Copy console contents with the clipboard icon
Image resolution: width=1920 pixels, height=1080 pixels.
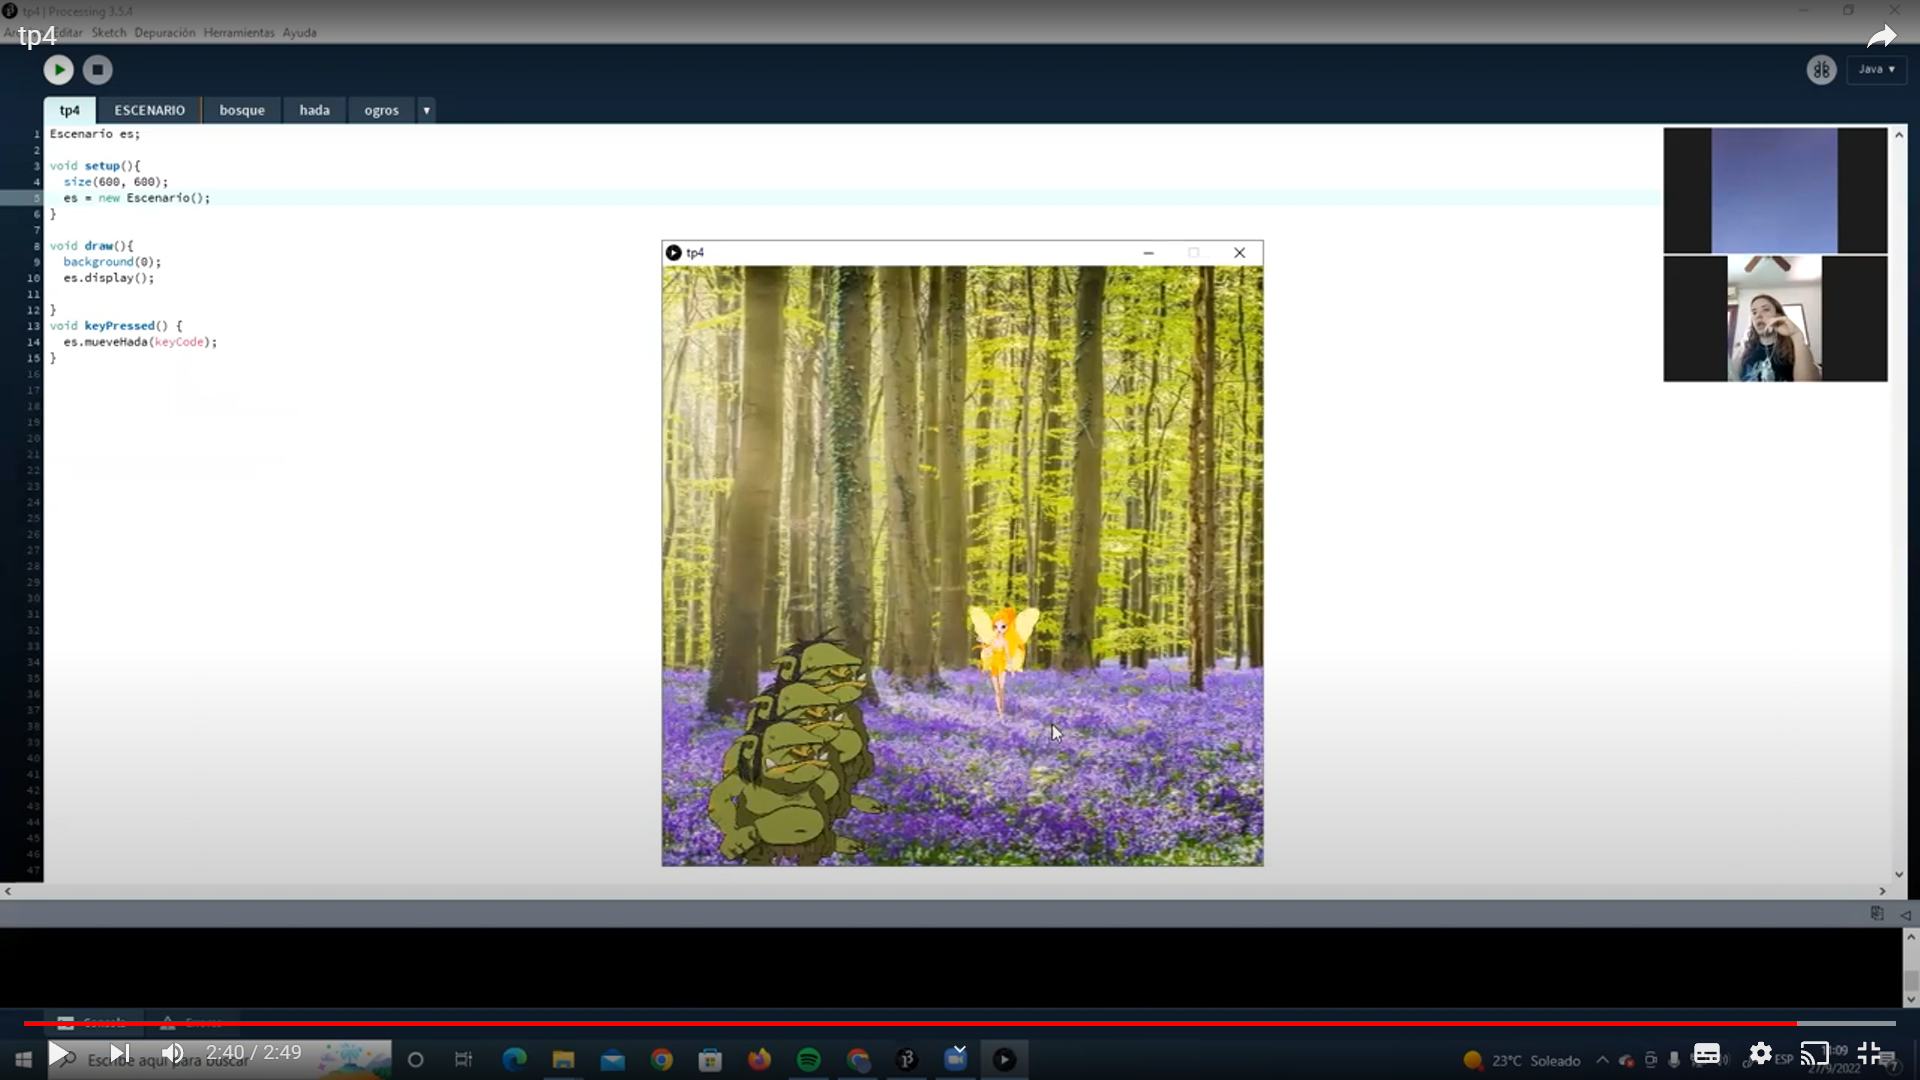tap(1877, 913)
